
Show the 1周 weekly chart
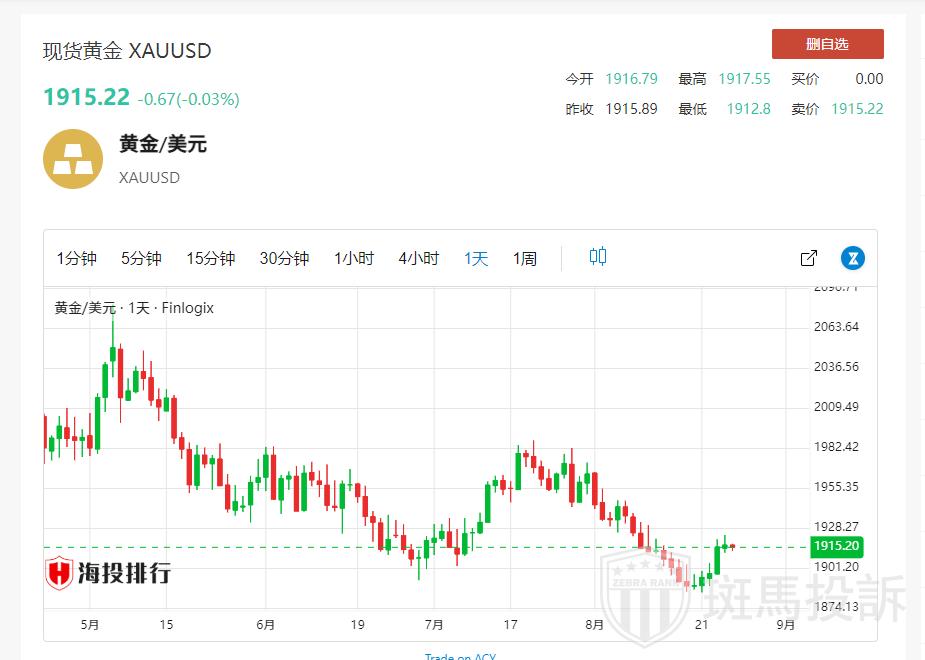click(x=525, y=258)
